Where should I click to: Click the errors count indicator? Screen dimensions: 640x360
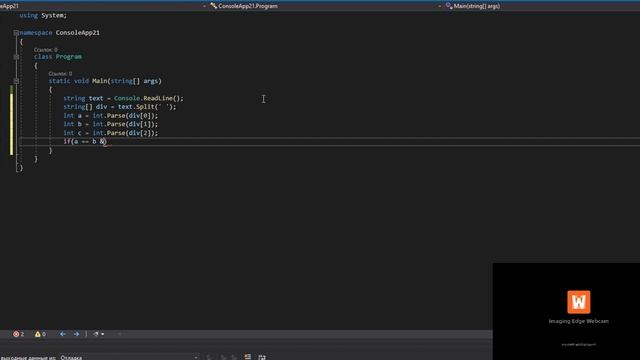[18, 334]
